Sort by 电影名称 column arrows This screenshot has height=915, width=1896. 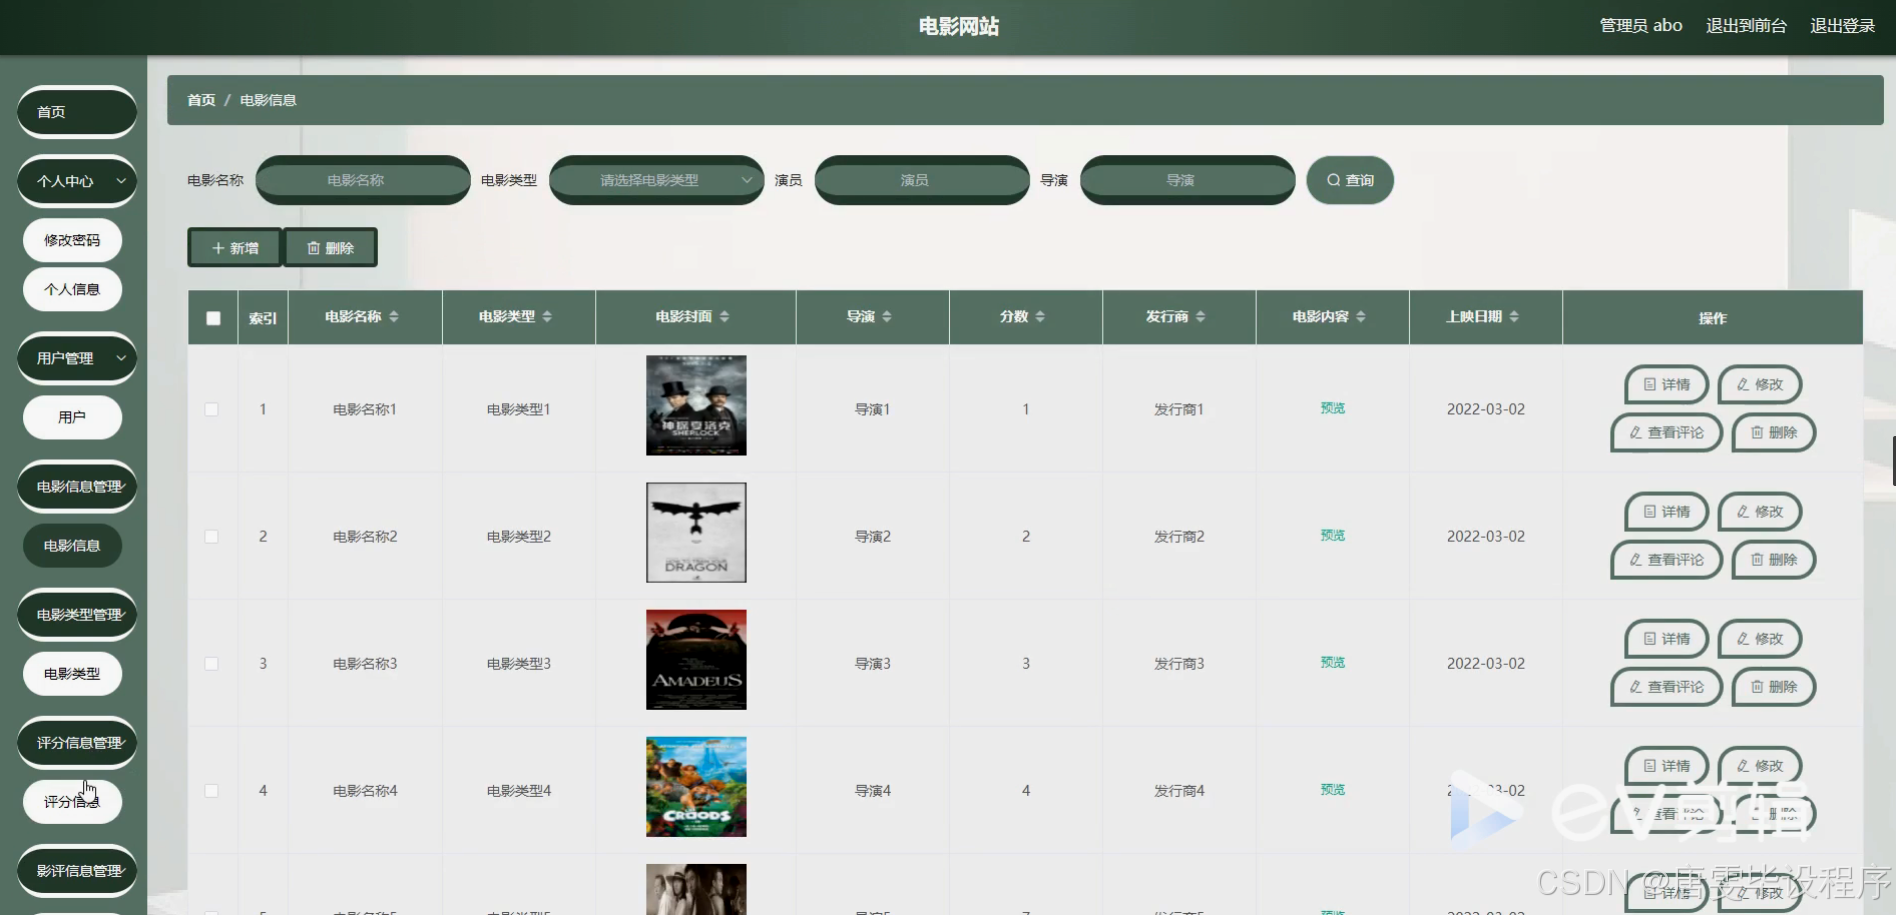coord(394,317)
